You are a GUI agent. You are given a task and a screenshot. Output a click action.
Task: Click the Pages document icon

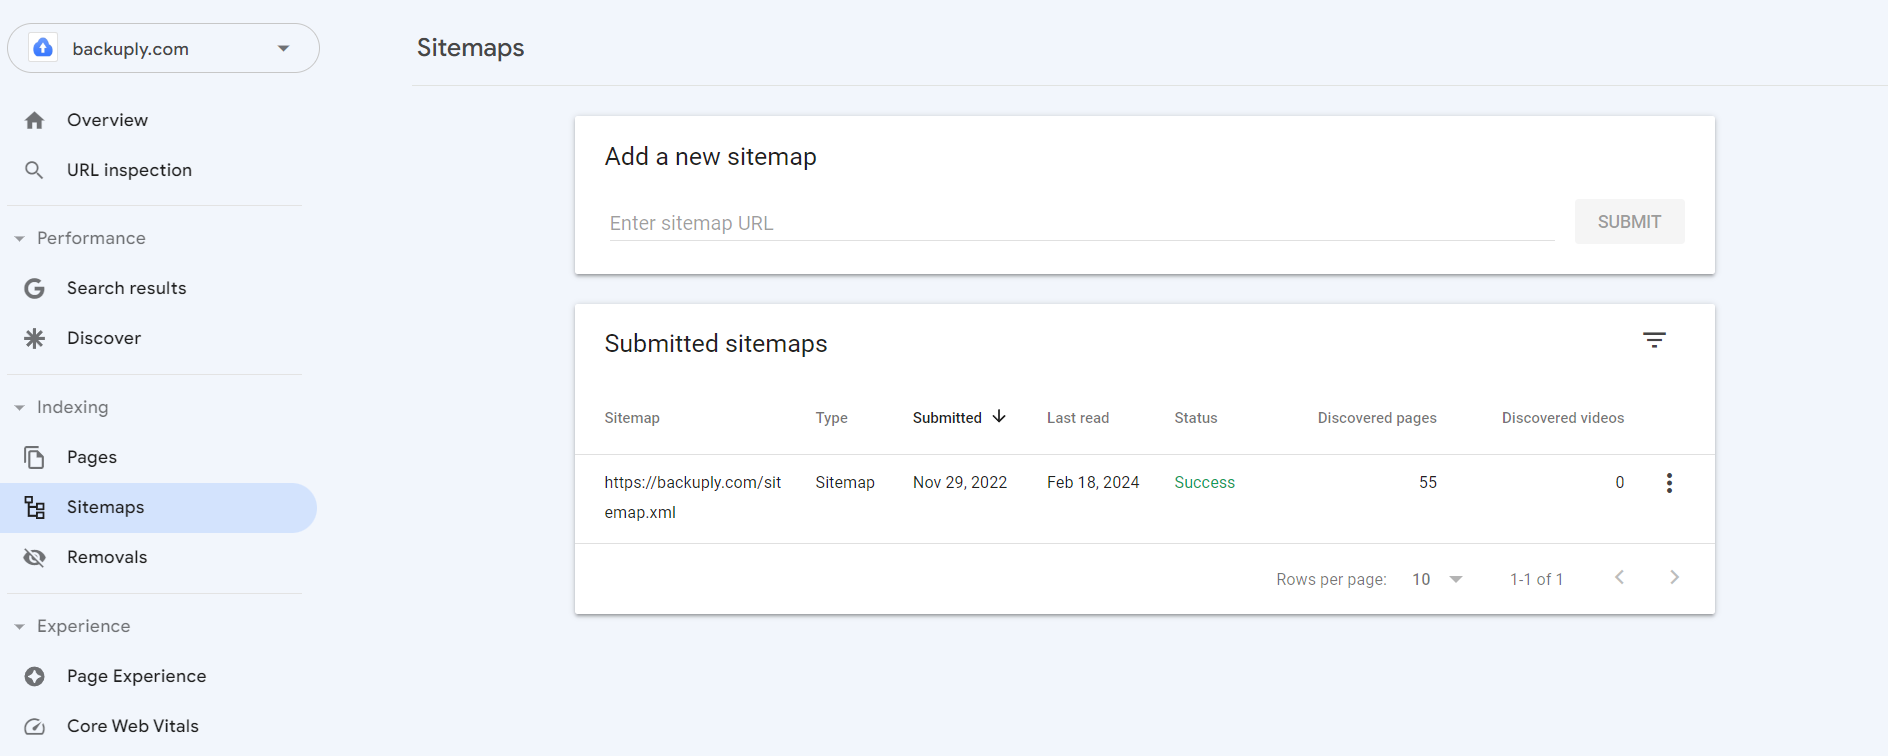point(35,457)
